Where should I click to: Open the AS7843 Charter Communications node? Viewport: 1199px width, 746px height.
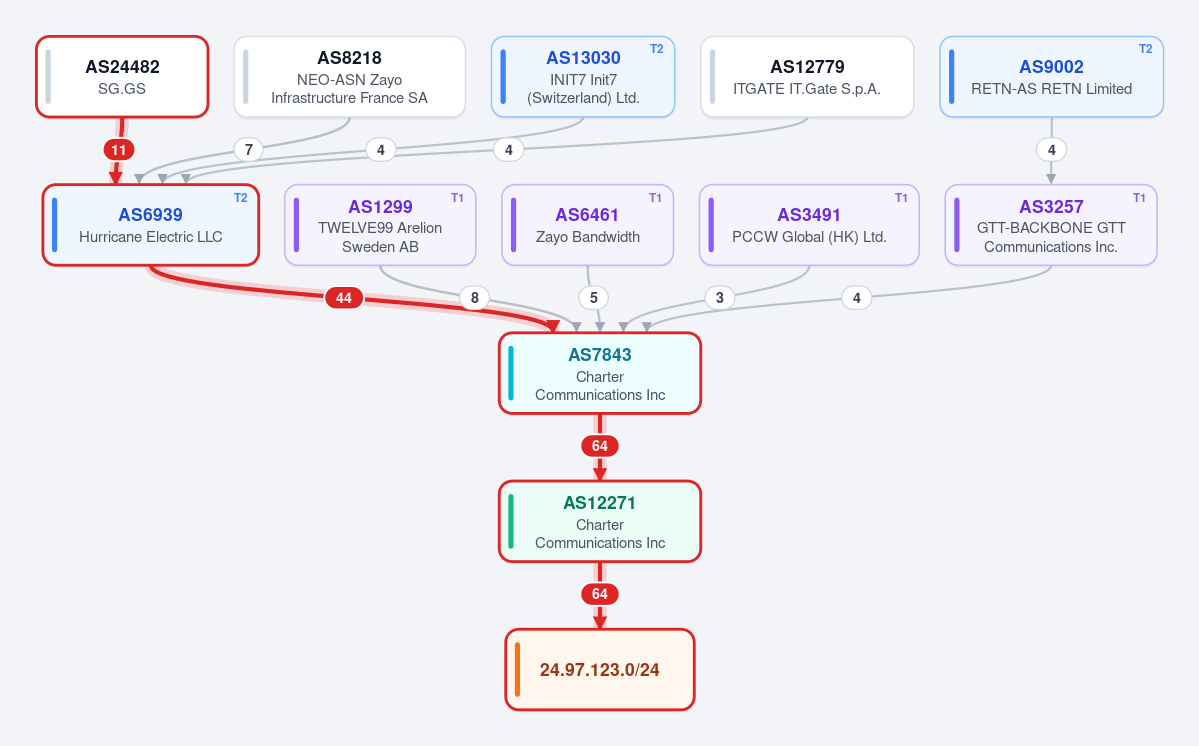pos(600,374)
